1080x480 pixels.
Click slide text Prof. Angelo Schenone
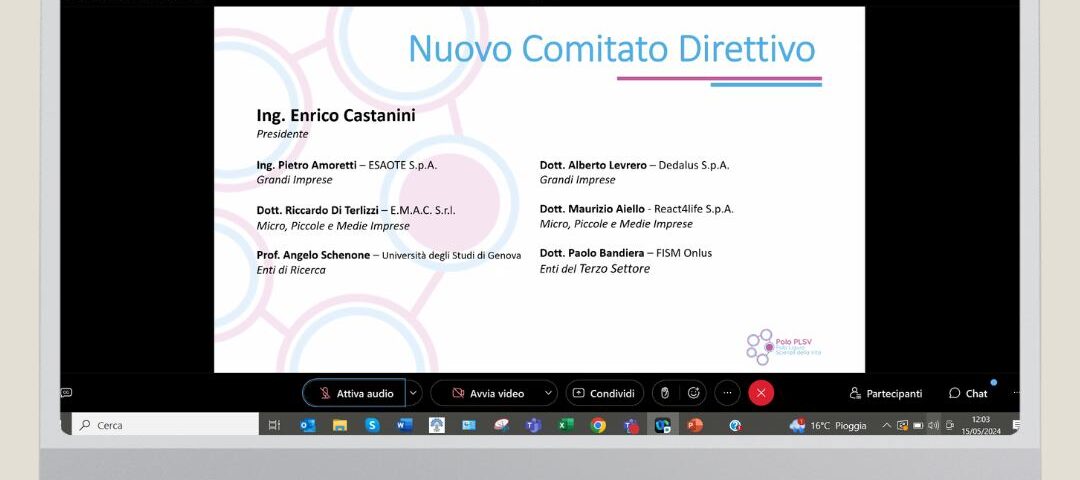(x=313, y=255)
